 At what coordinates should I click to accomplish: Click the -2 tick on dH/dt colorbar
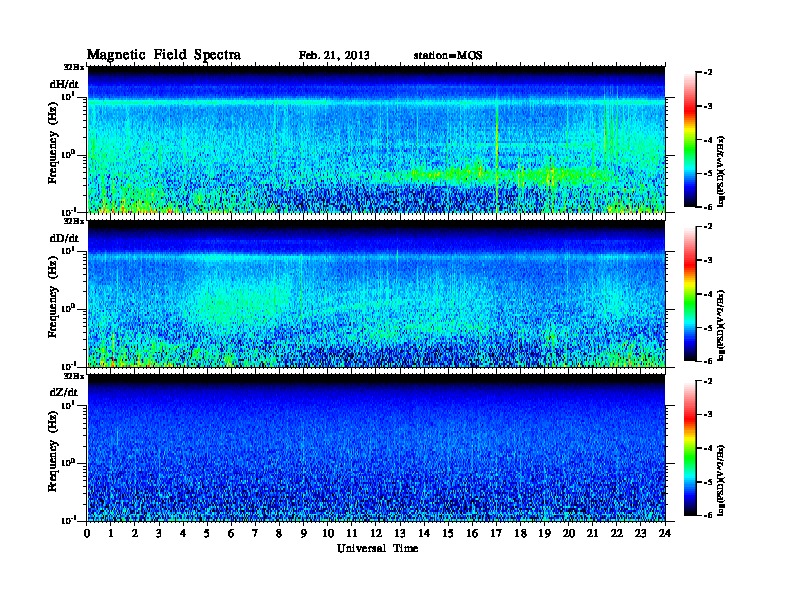tap(708, 73)
